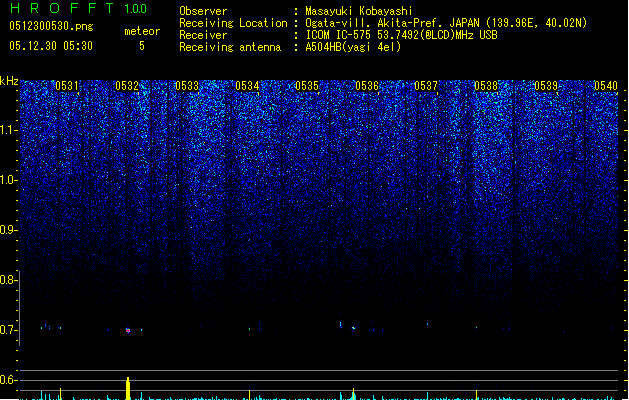
Task: Click the tall yellow intensity spike near 0532
Action: [x=128, y=388]
